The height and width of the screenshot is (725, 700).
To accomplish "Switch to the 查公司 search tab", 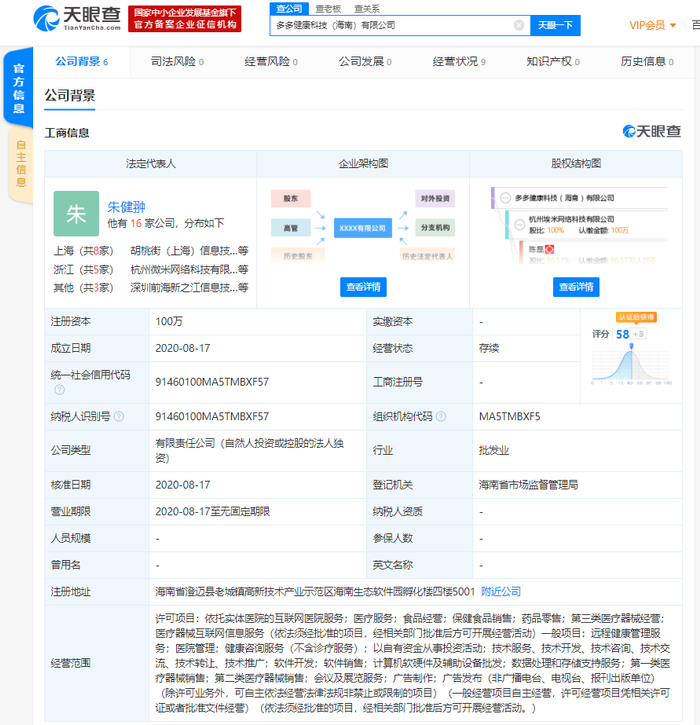I will coord(289,8).
